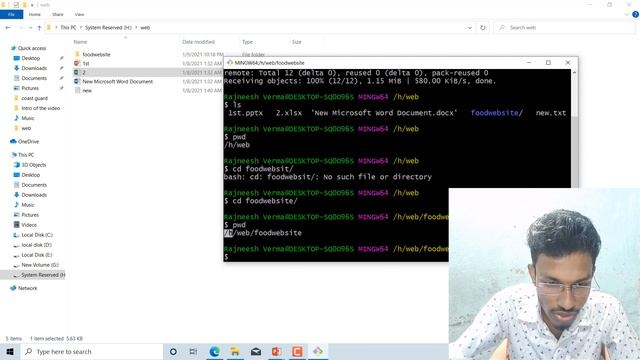640x360 pixels.
Task: Open pinned Documents under Quick access
Action: (x=34, y=78)
